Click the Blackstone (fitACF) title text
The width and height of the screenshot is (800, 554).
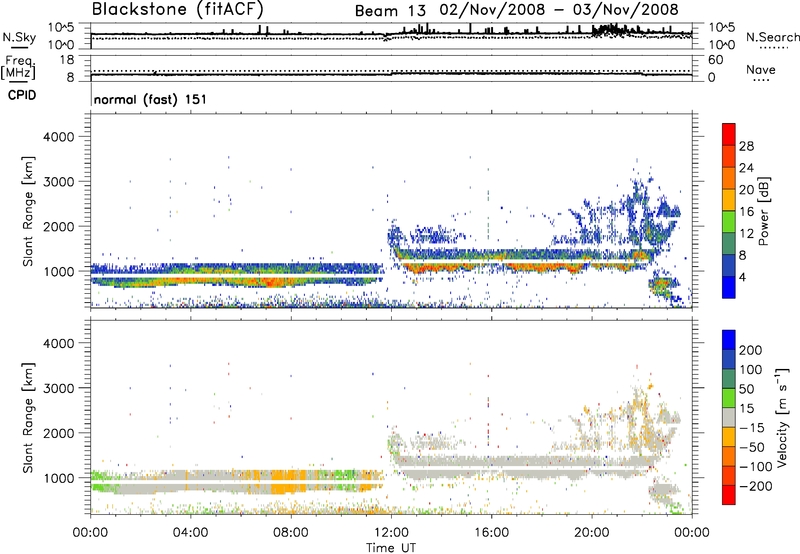coord(178,9)
